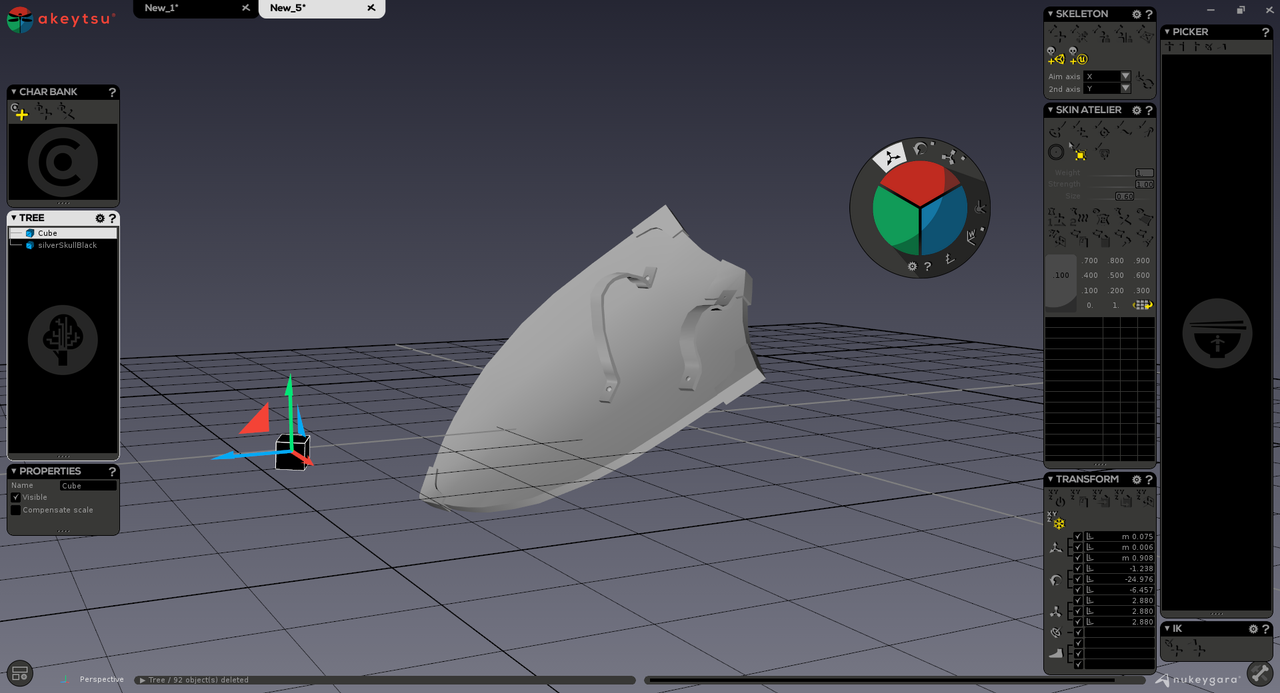The height and width of the screenshot is (693, 1280).
Task: Toggle checkbox beside m 0.006 value
Action: click(1078, 547)
